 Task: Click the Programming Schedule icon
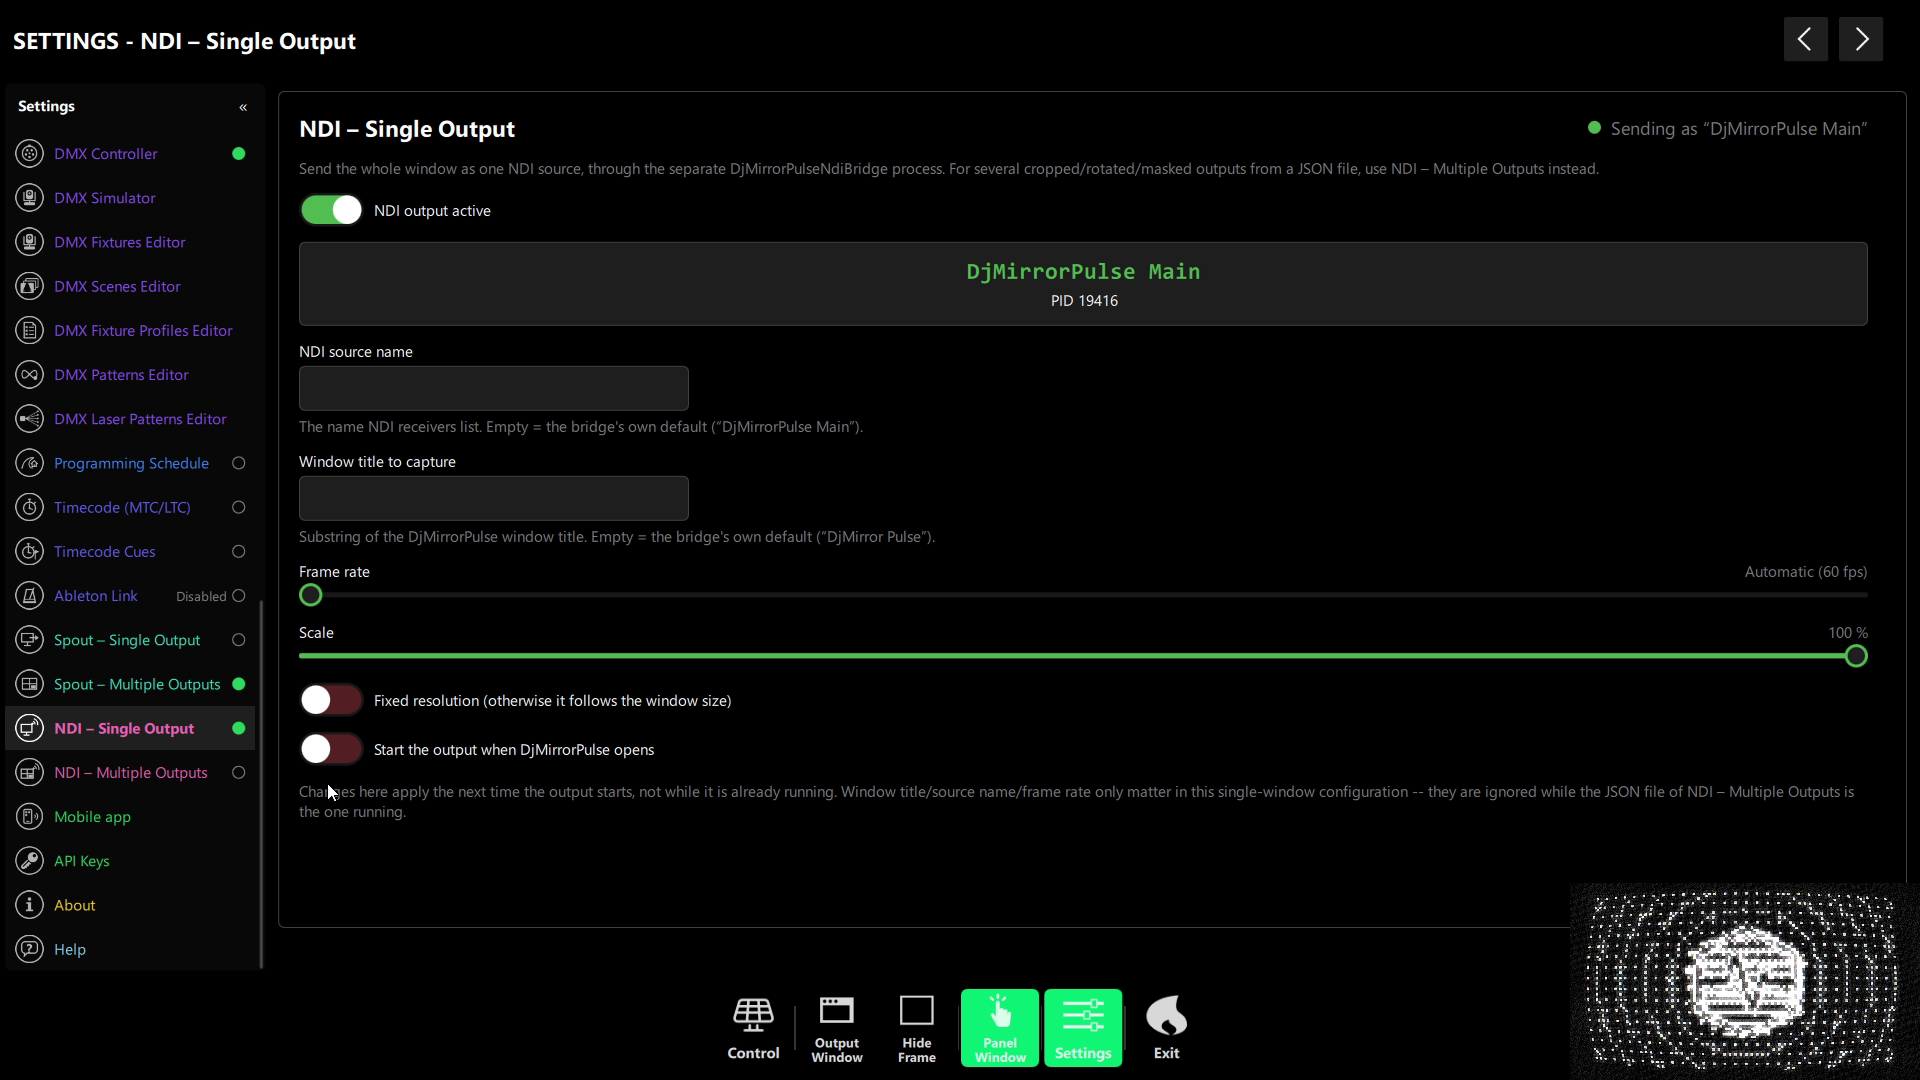coord(30,463)
